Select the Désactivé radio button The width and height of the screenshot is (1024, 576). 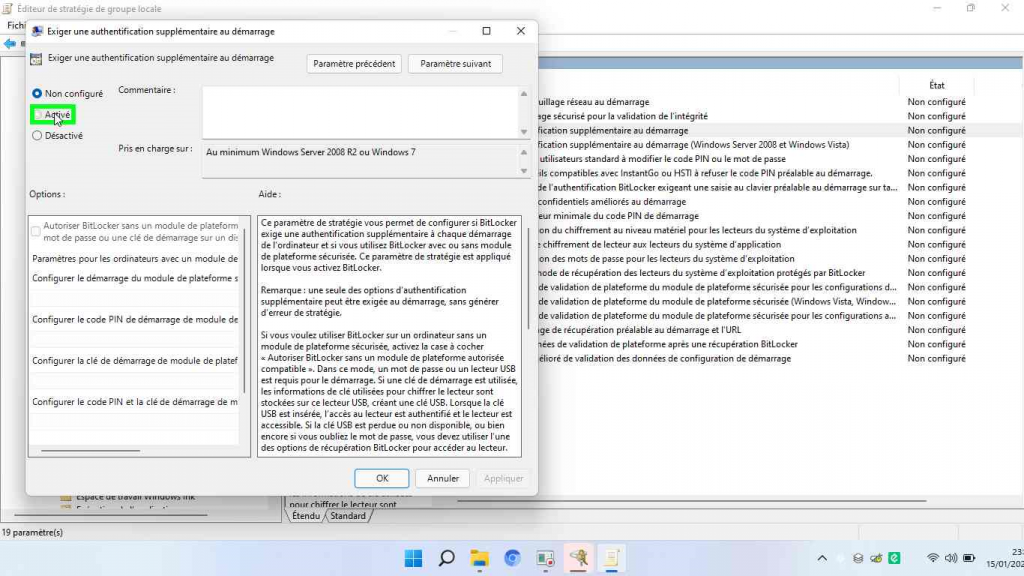click(38, 136)
